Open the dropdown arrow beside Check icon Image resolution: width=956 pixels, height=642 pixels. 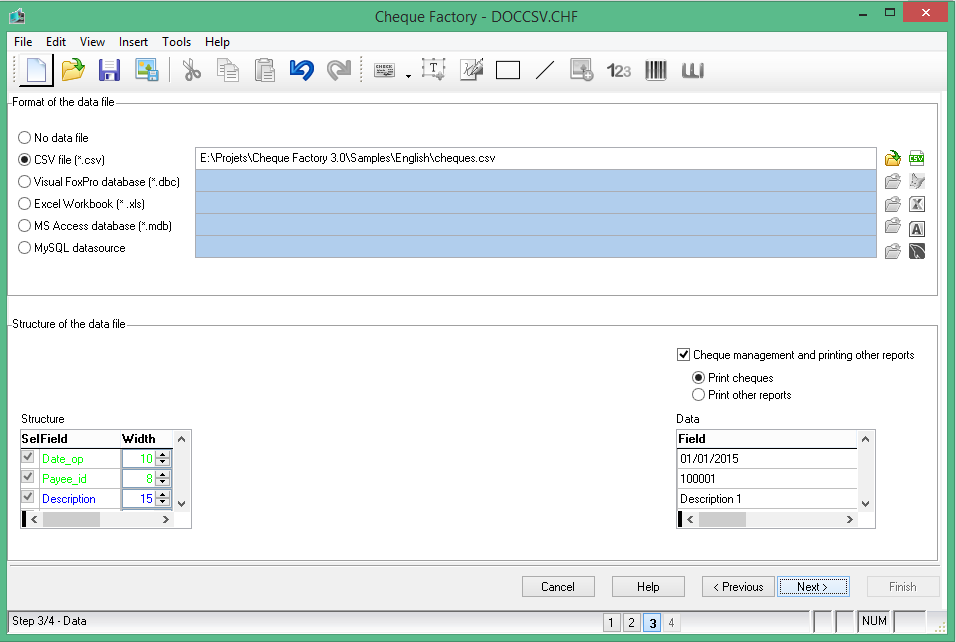(x=408, y=76)
